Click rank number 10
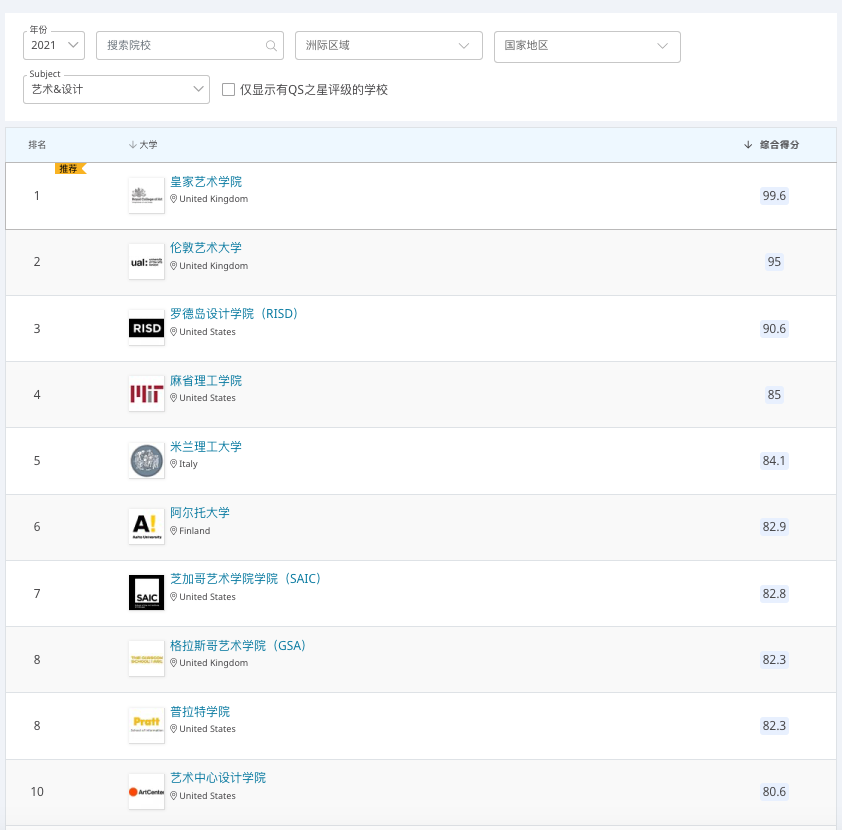 (37, 792)
